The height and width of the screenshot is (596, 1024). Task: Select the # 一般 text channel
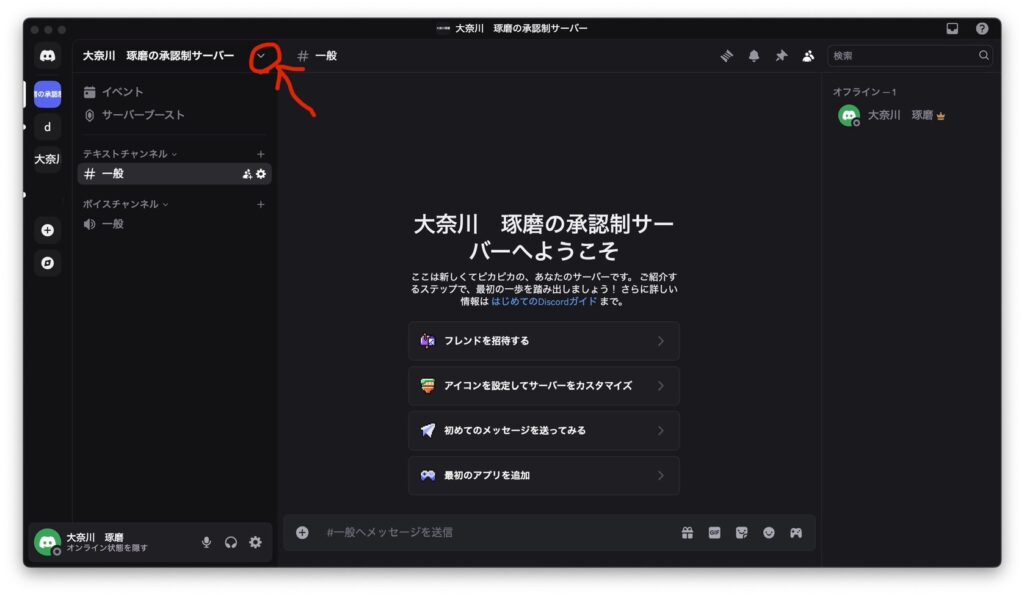[x=174, y=174]
